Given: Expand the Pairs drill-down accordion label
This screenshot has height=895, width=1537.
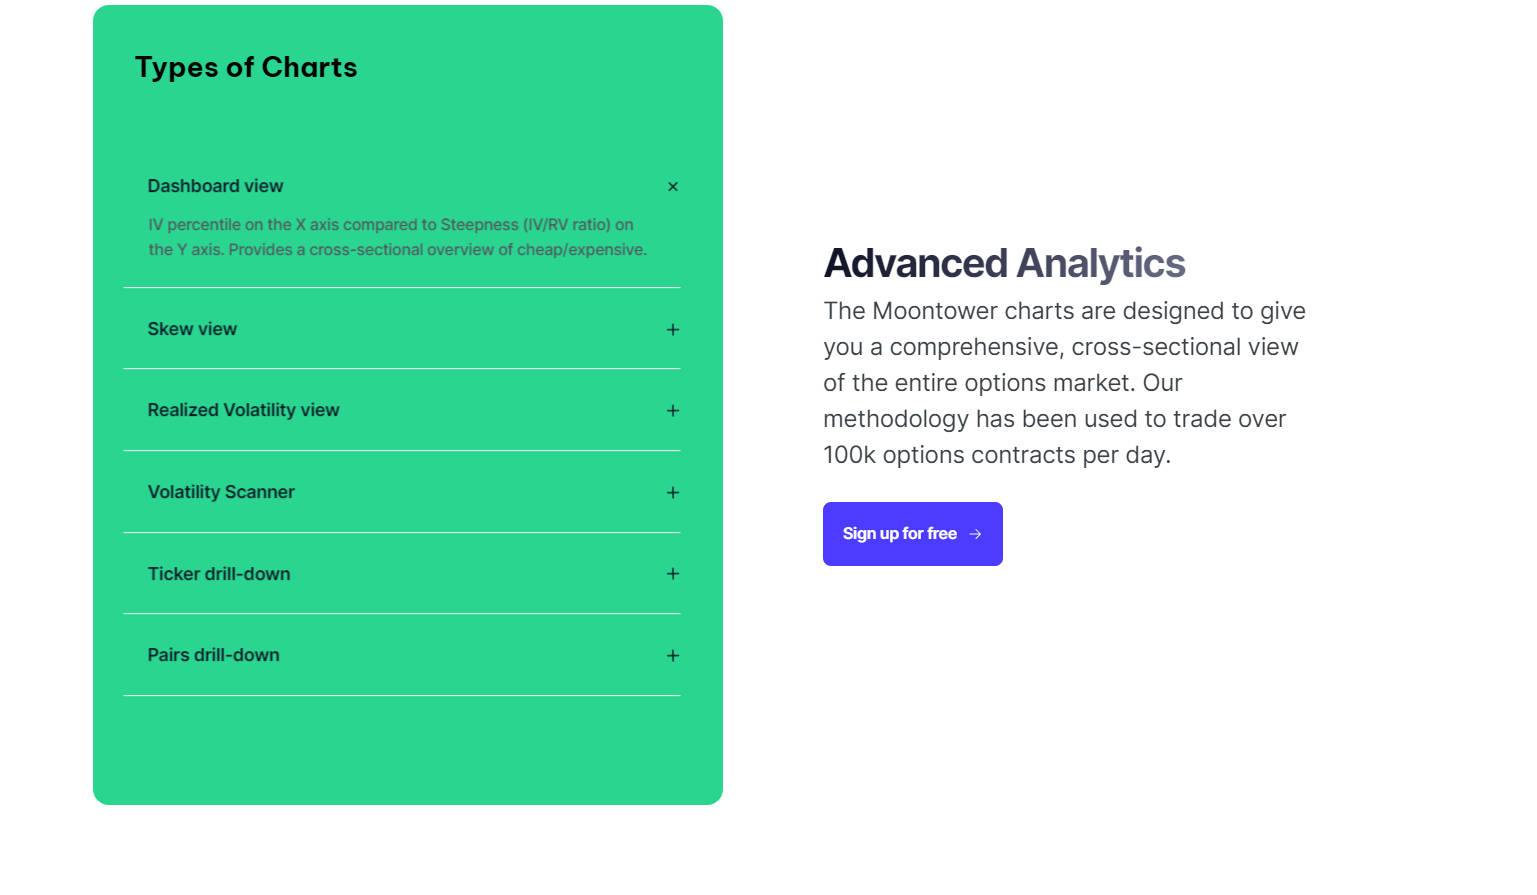Looking at the screenshot, I should point(213,655).
